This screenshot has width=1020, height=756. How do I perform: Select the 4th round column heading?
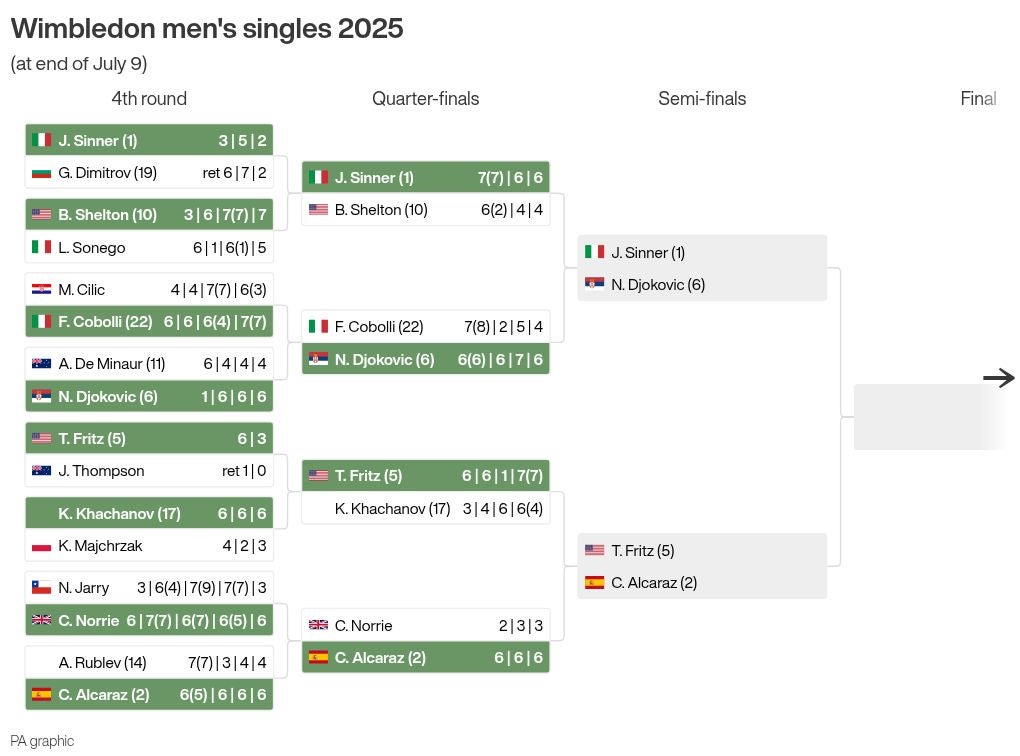pyautogui.click(x=149, y=98)
